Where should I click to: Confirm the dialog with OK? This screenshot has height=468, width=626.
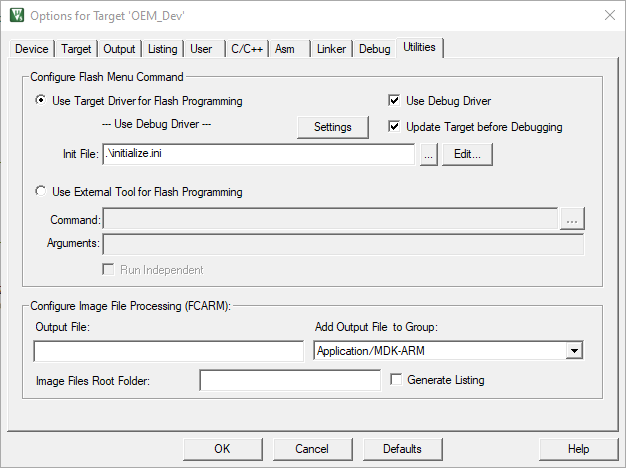[222, 449]
